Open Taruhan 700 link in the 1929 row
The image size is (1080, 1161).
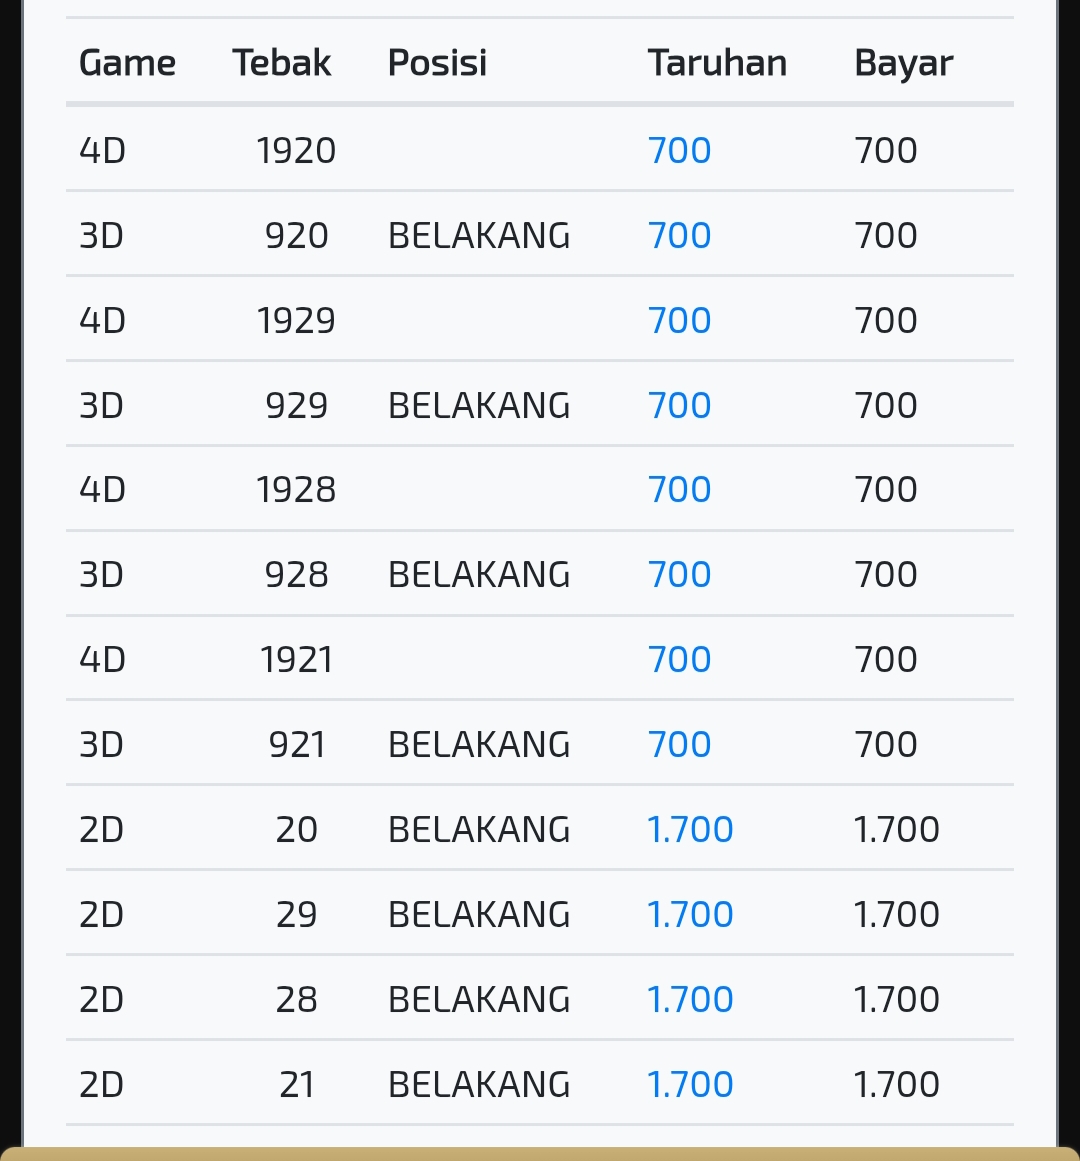[680, 321]
